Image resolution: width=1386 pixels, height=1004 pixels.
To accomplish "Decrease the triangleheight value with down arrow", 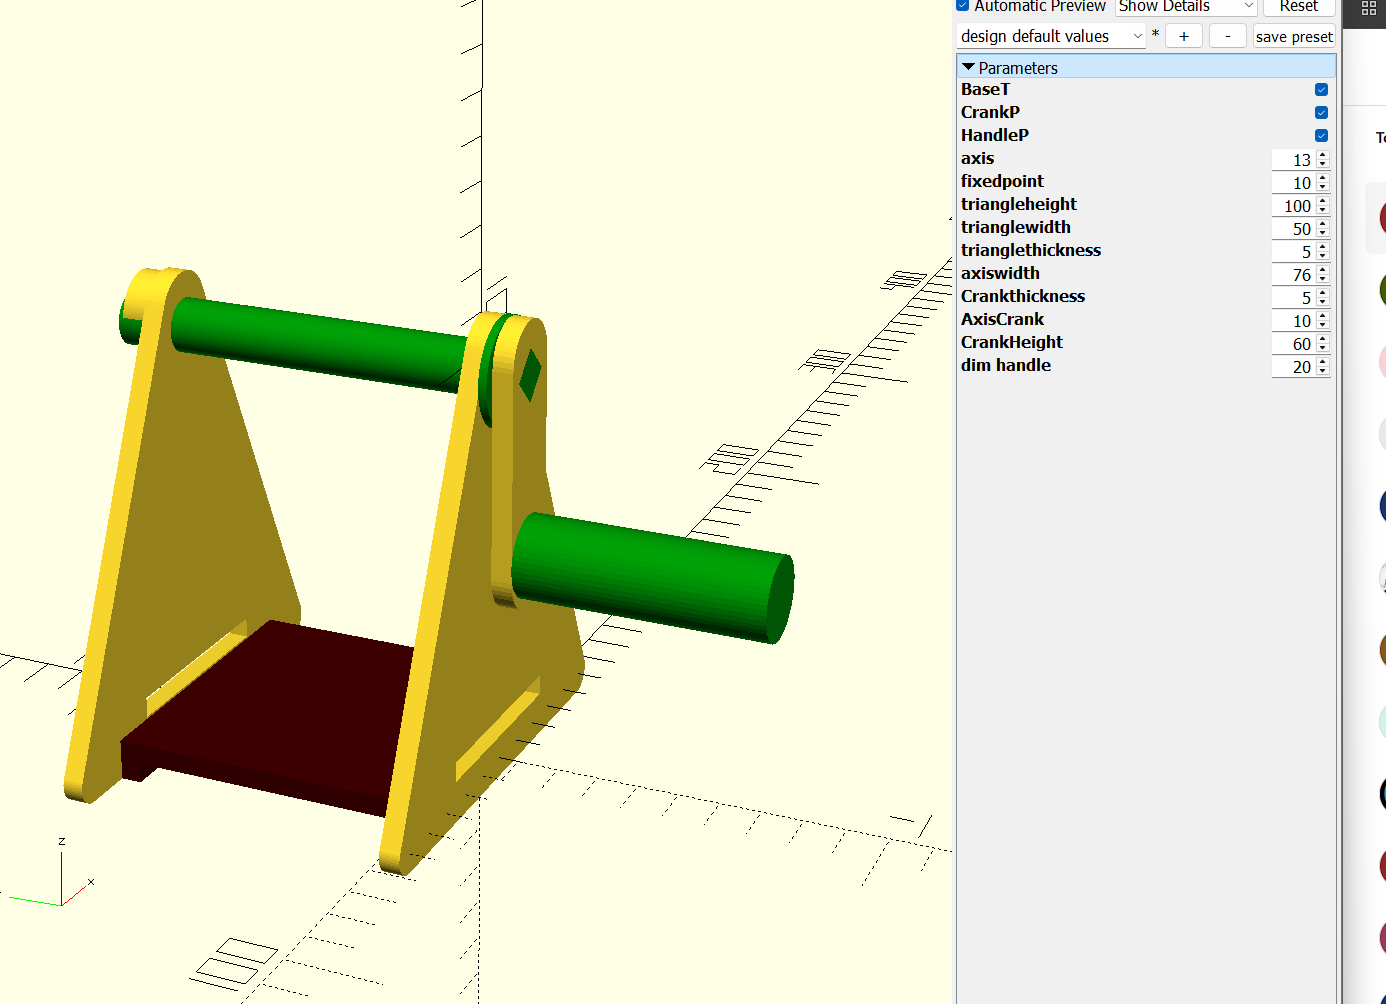I will coord(1323,211).
